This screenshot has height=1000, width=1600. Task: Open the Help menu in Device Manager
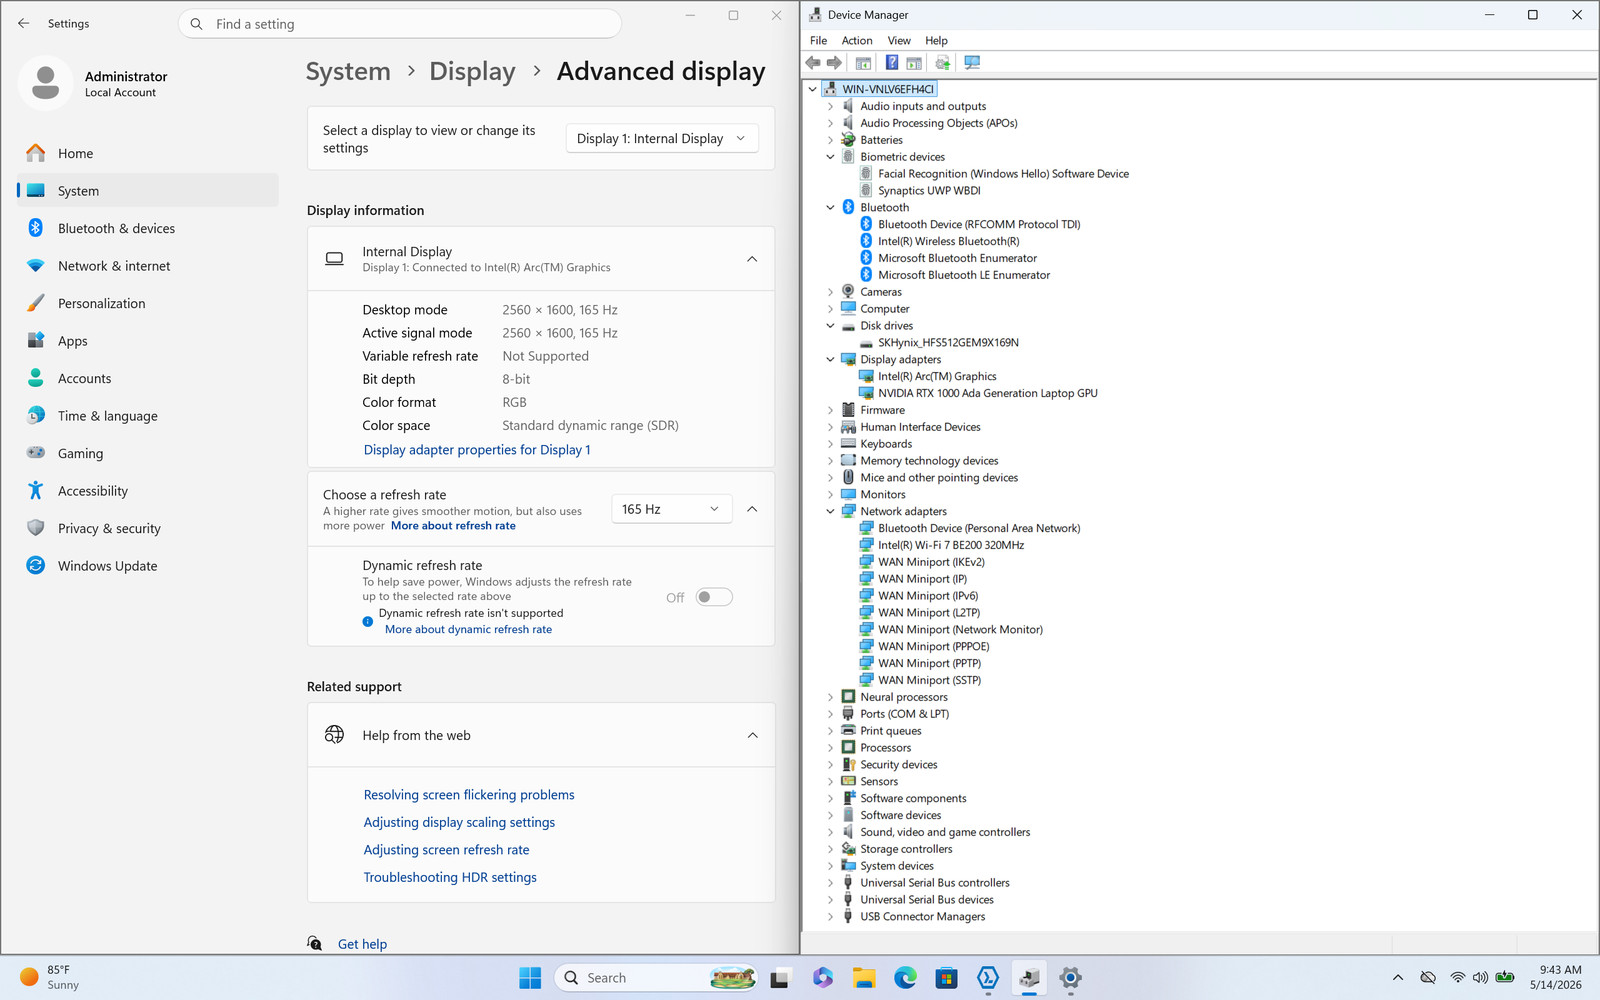click(x=936, y=41)
